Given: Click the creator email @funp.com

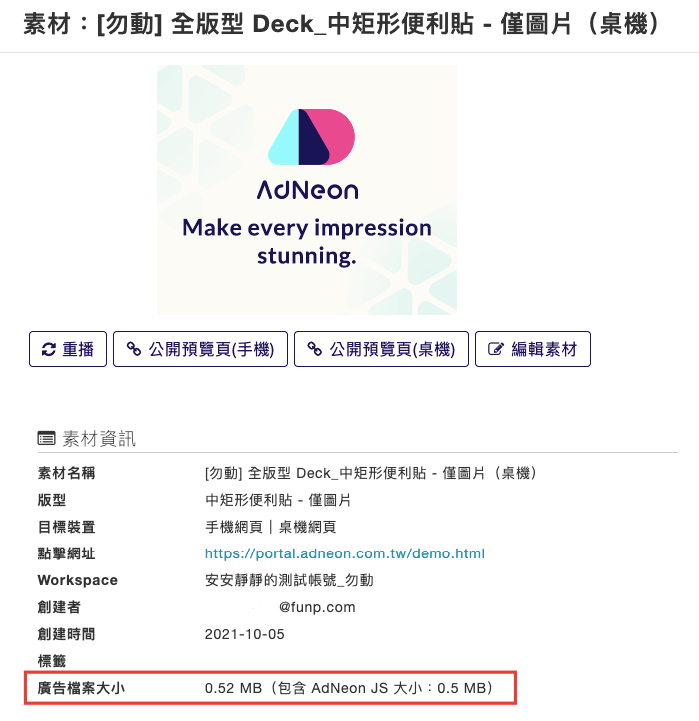Looking at the screenshot, I should point(317,607).
